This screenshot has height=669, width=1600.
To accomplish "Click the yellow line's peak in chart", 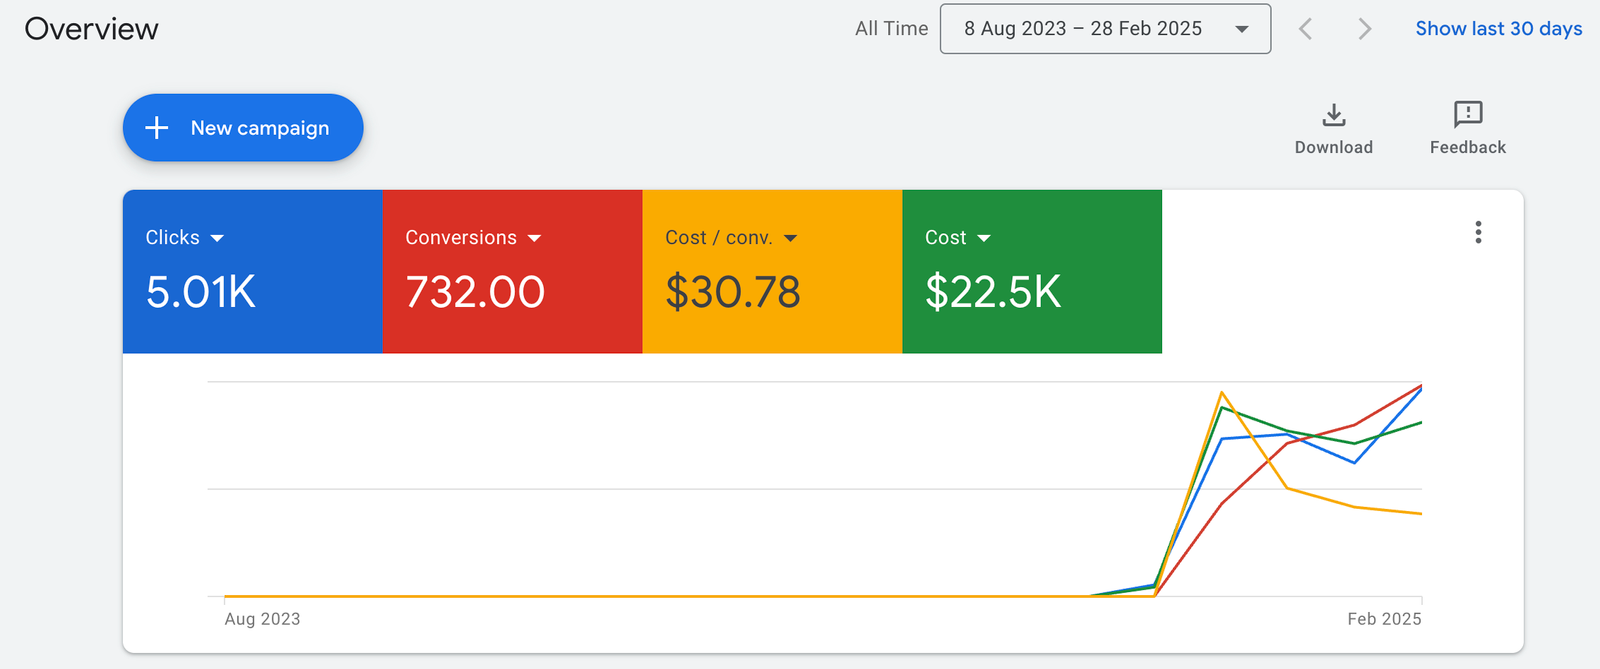I will pos(1221,393).
